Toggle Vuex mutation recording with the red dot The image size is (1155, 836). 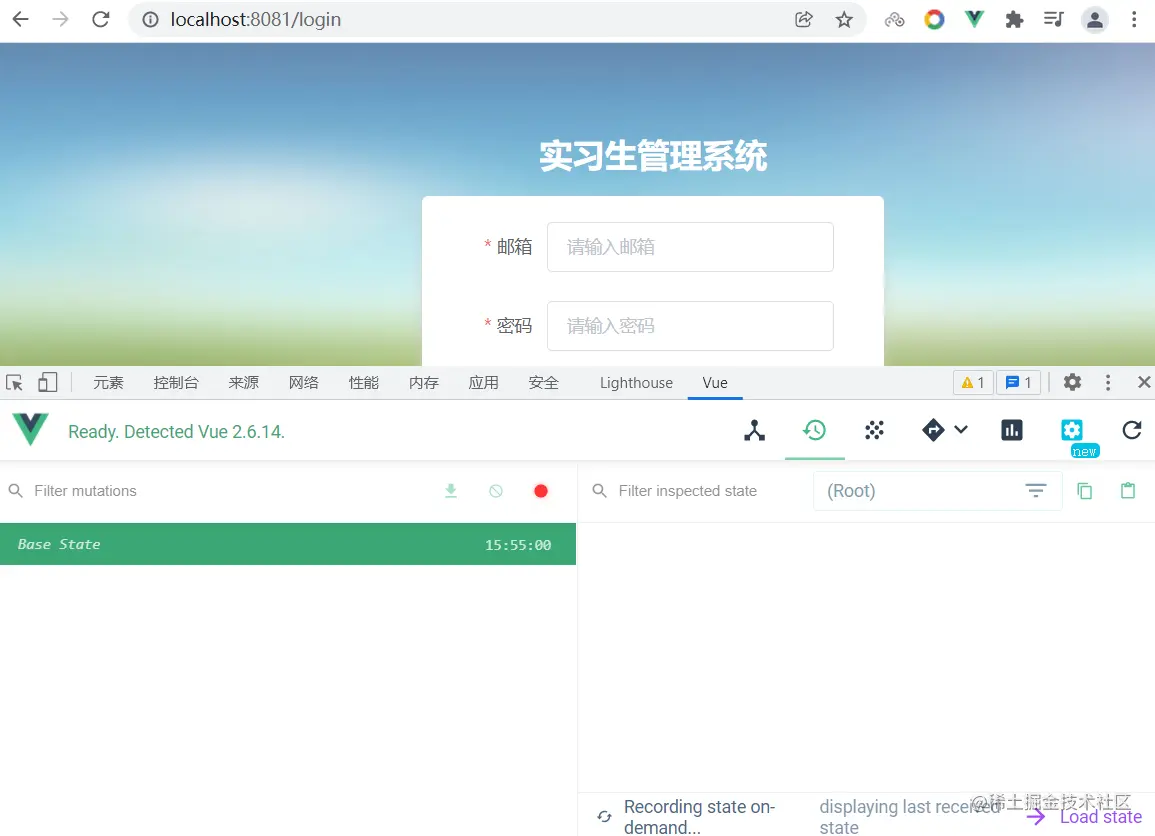(x=541, y=491)
